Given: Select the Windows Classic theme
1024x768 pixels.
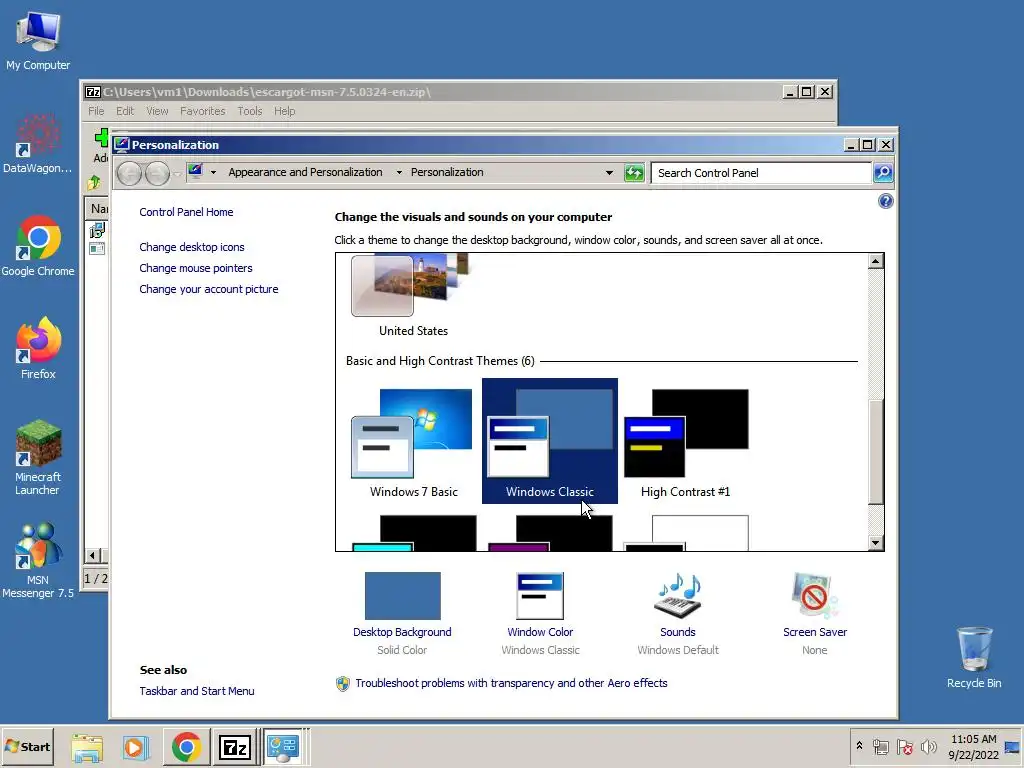Looking at the screenshot, I should pos(549,442).
